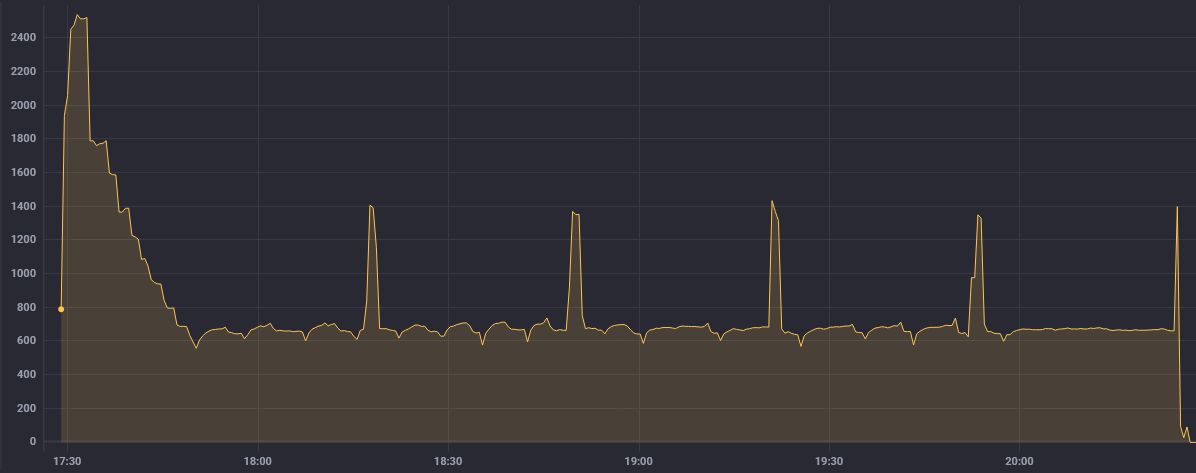Click the 18:00 time axis label

(x=258, y=462)
